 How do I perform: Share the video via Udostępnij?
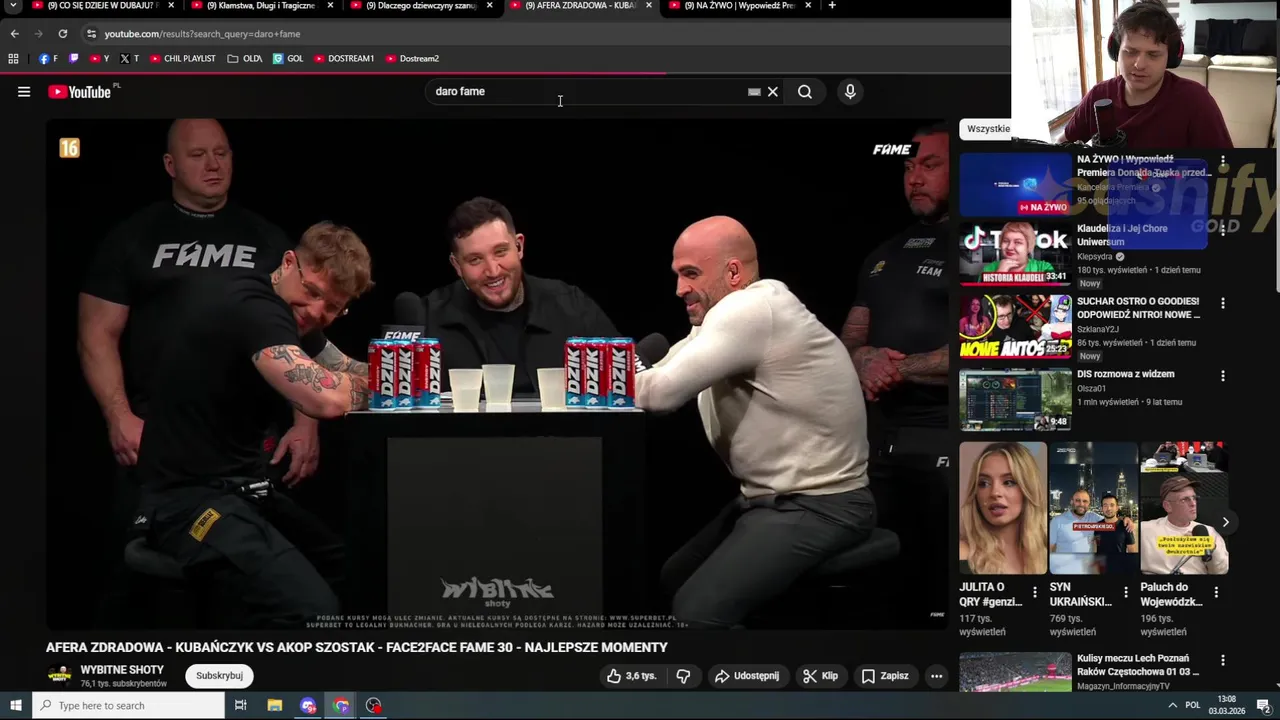[x=746, y=676]
